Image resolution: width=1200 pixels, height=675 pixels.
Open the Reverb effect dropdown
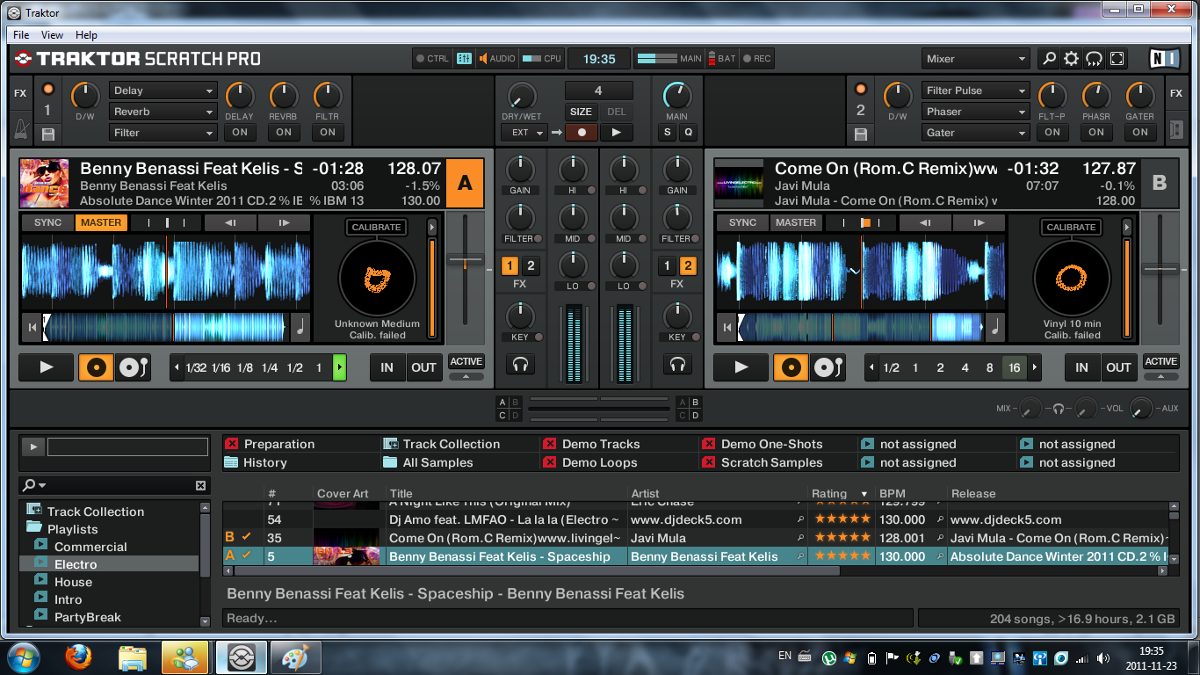(164, 111)
